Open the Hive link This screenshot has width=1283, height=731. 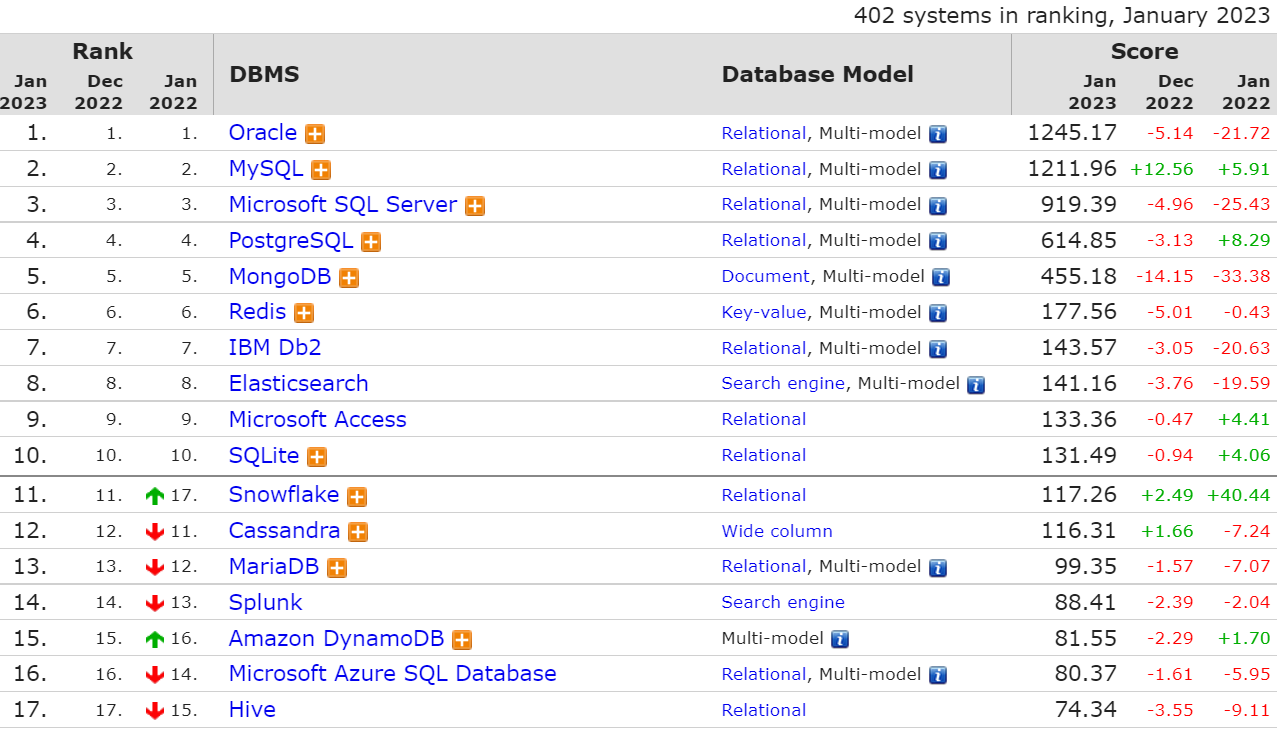(252, 710)
